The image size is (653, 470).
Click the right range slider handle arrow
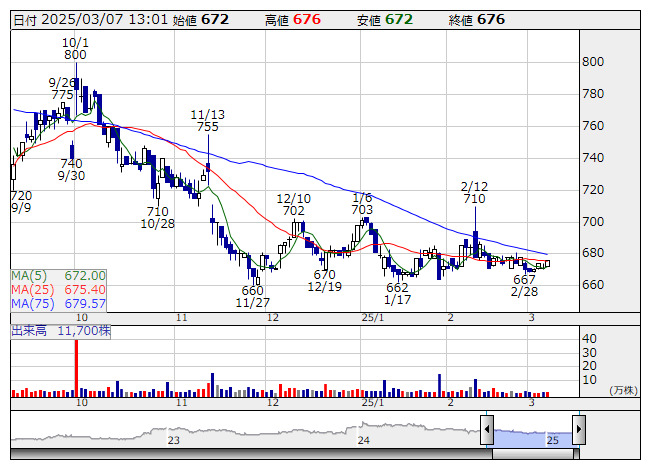[579, 429]
